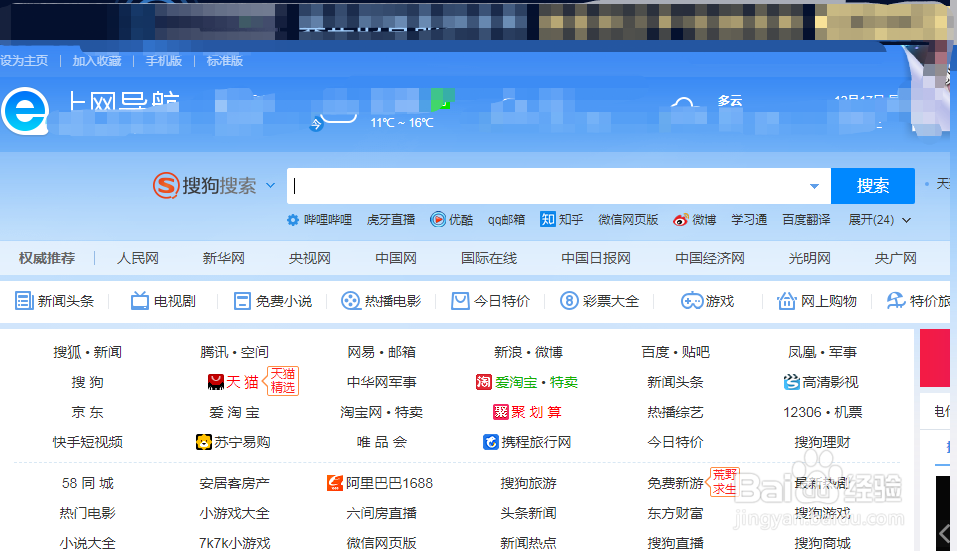Open 光明网 link
Viewport: 957px width, 551px height.
(x=809, y=258)
